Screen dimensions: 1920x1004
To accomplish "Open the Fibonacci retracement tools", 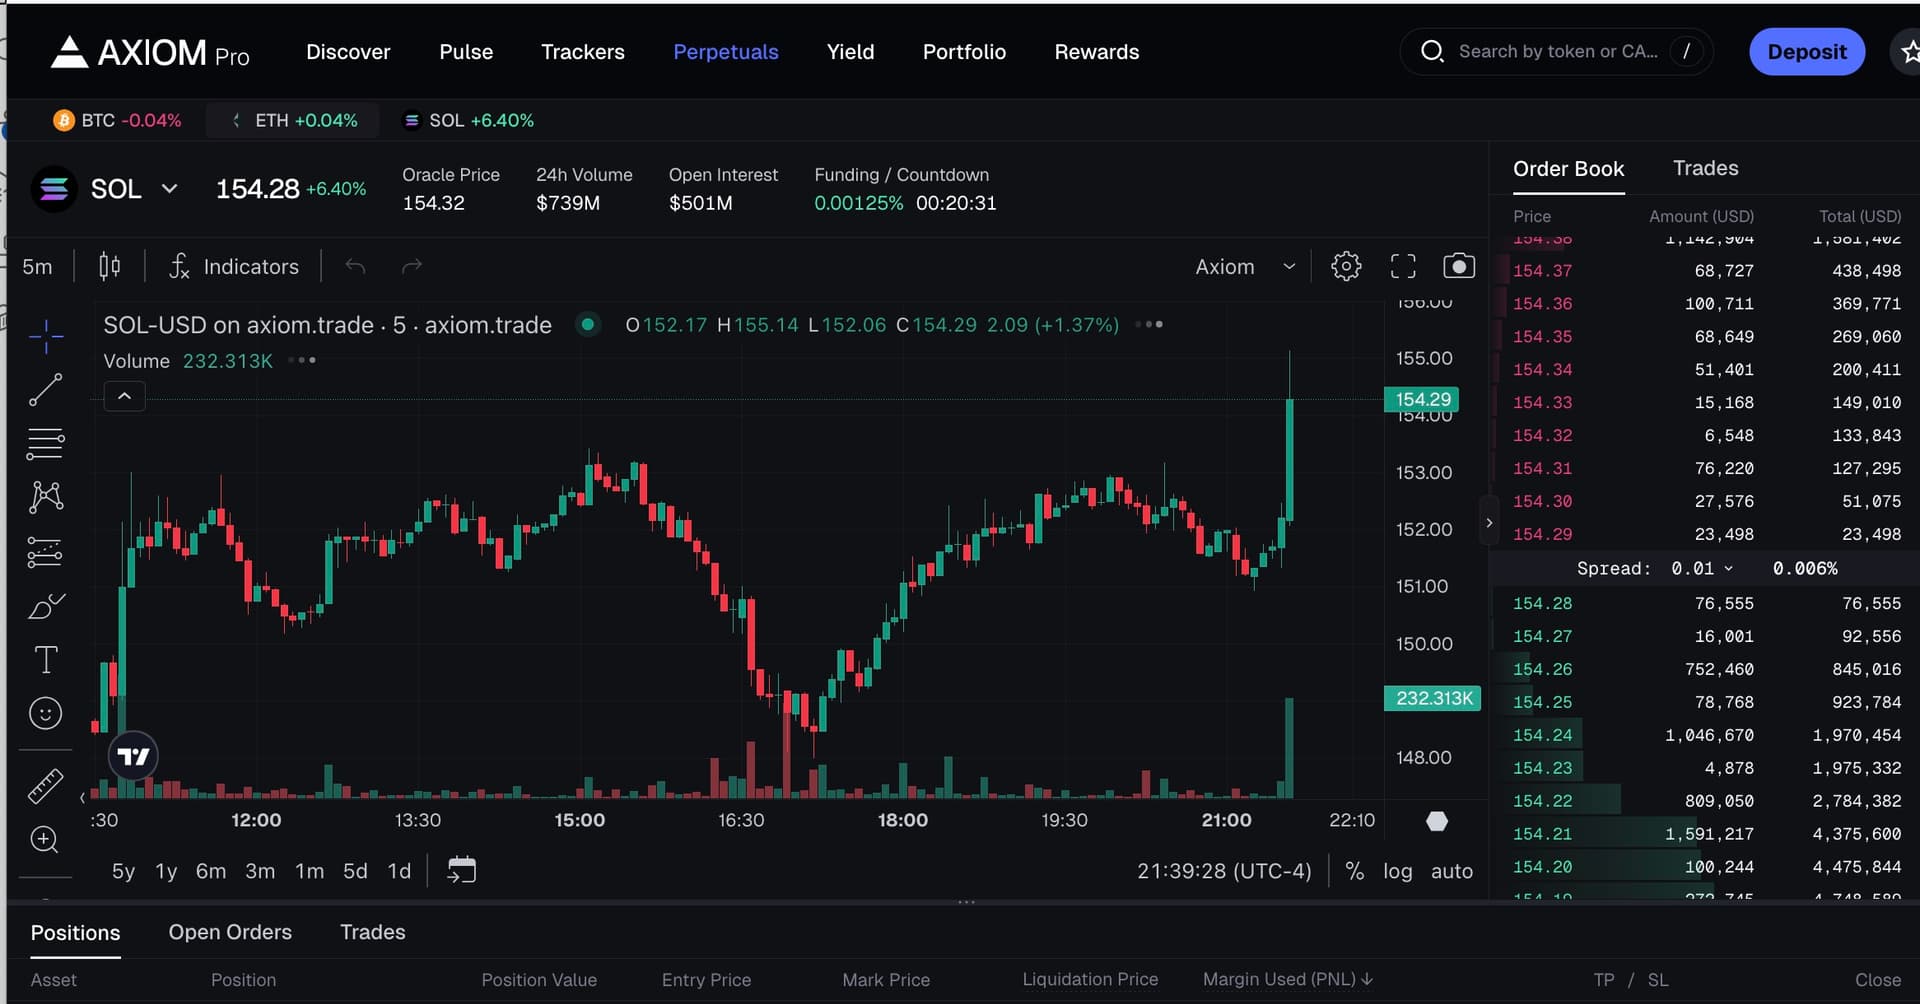I will coord(46,443).
